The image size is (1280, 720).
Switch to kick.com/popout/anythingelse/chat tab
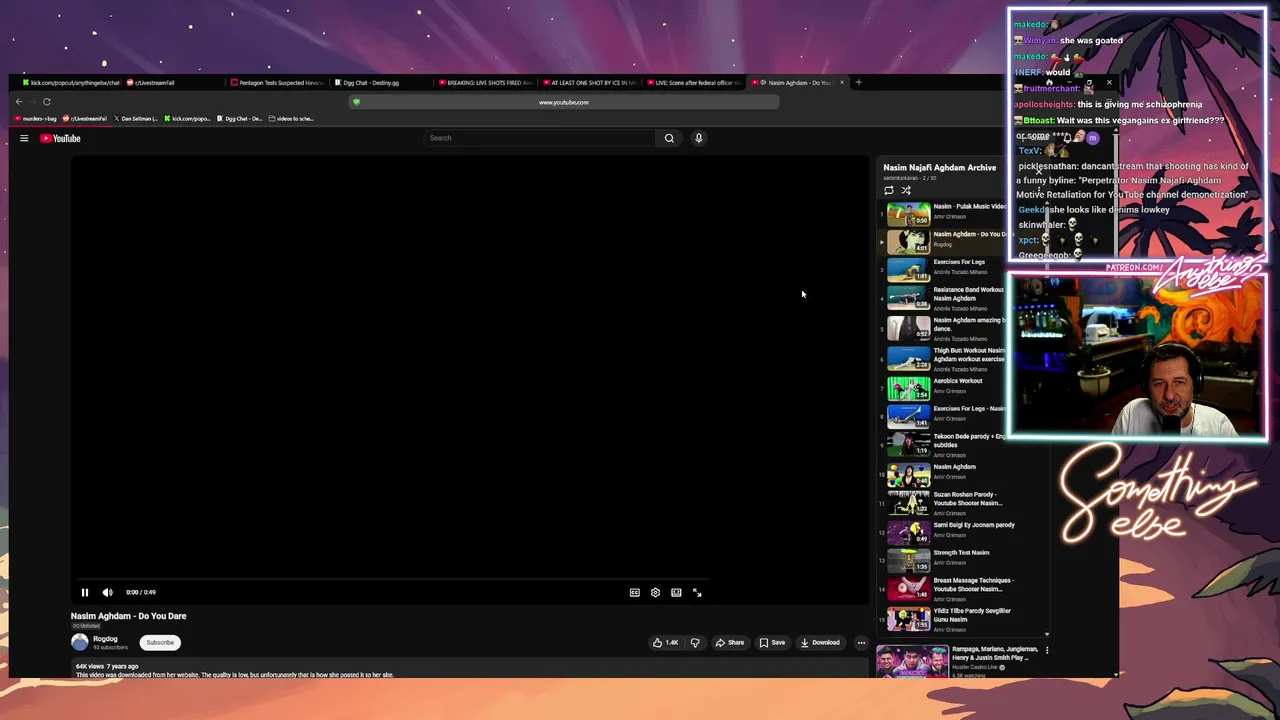click(70, 83)
